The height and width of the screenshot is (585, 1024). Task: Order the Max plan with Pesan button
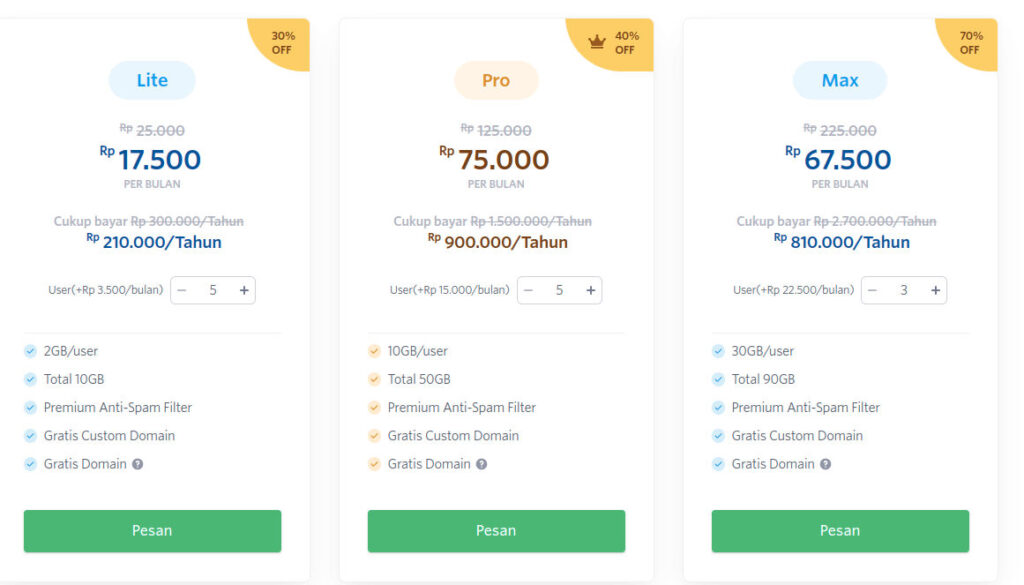pyautogui.click(x=840, y=531)
